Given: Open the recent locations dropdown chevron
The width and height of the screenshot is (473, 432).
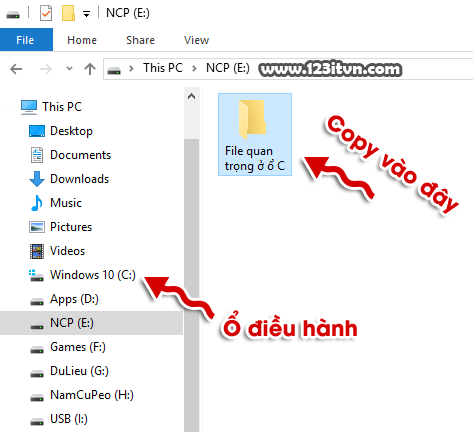Looking at the screenshot, I should (69, 69).
